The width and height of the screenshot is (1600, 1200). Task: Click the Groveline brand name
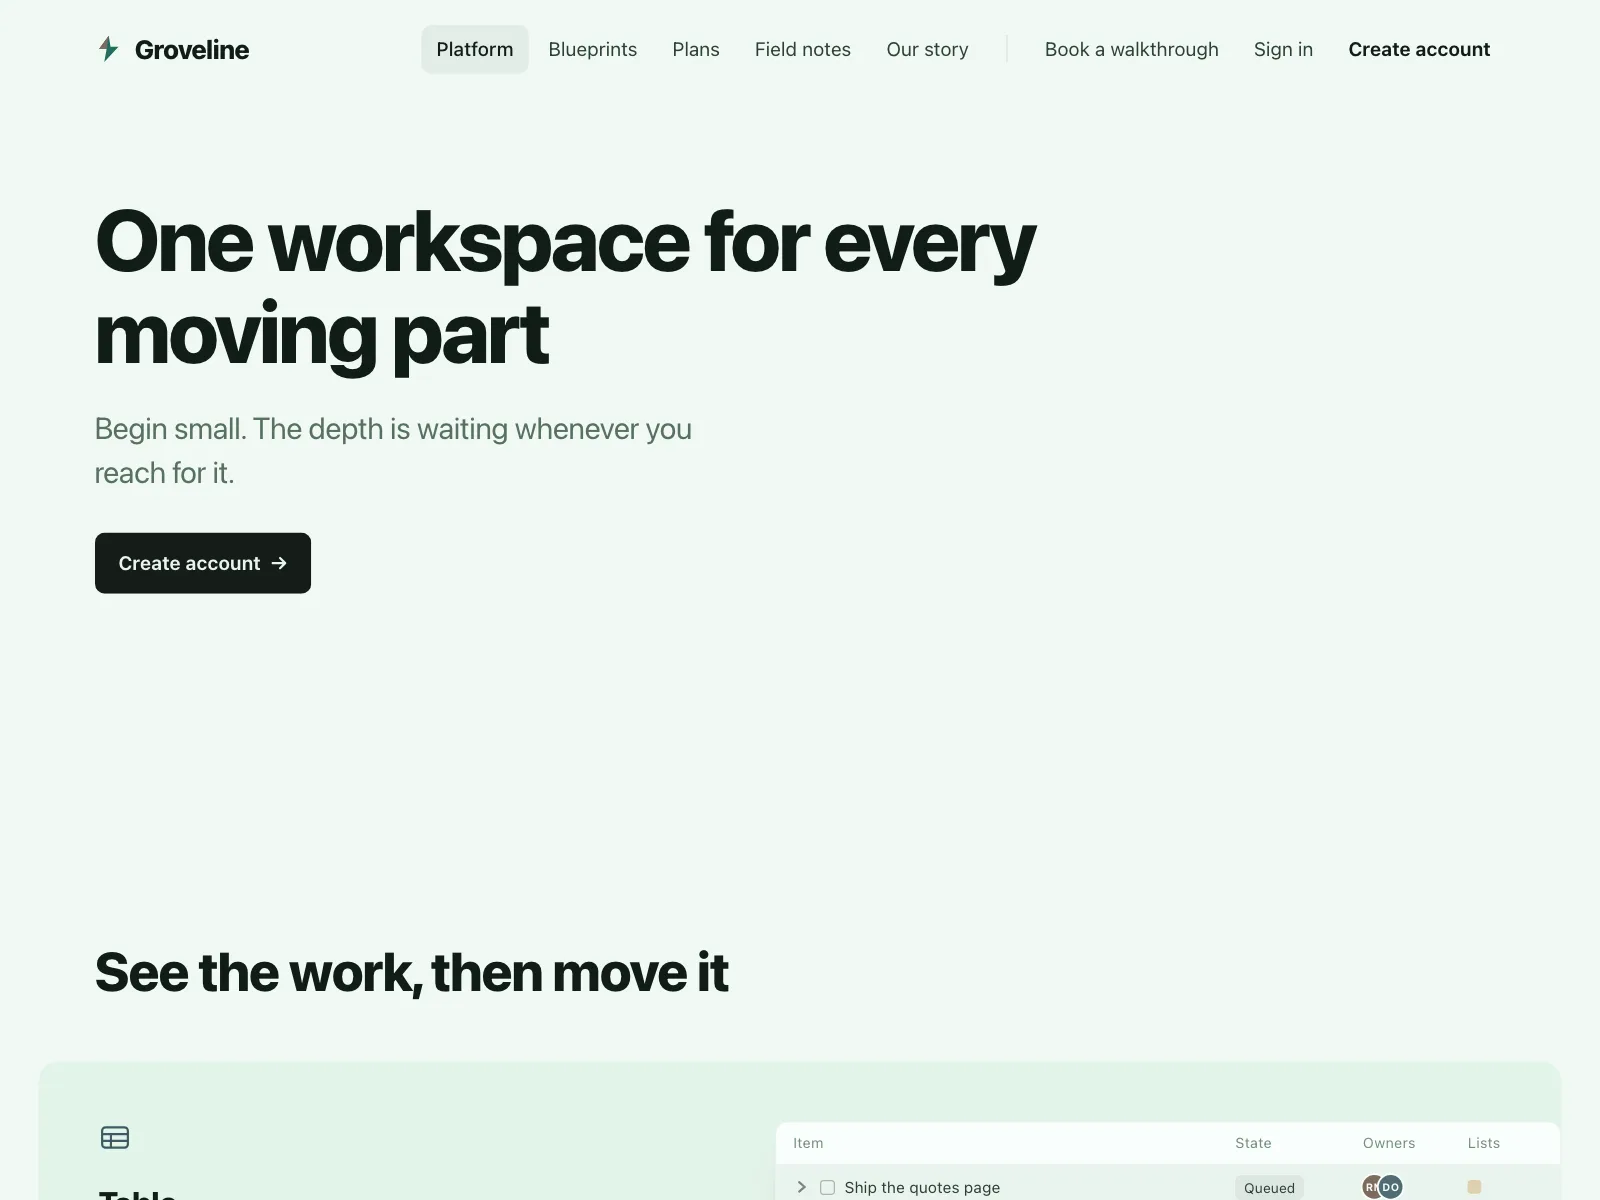click(192, 49)
